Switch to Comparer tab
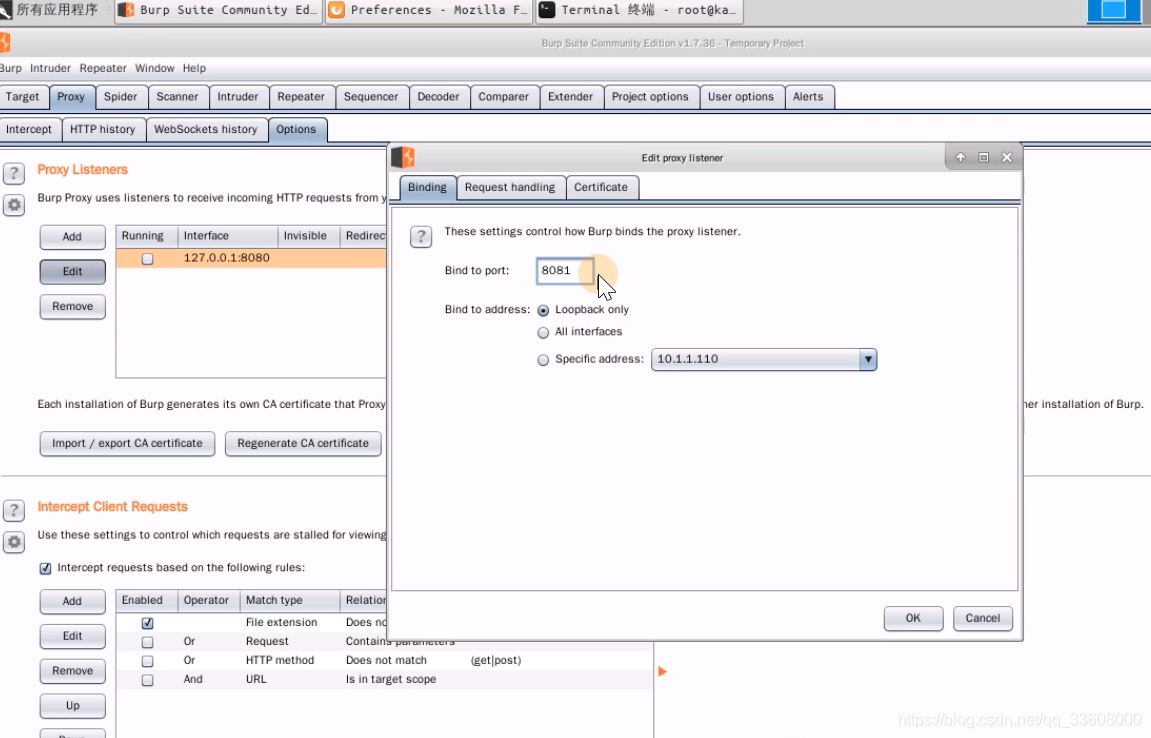 point(504,97)
